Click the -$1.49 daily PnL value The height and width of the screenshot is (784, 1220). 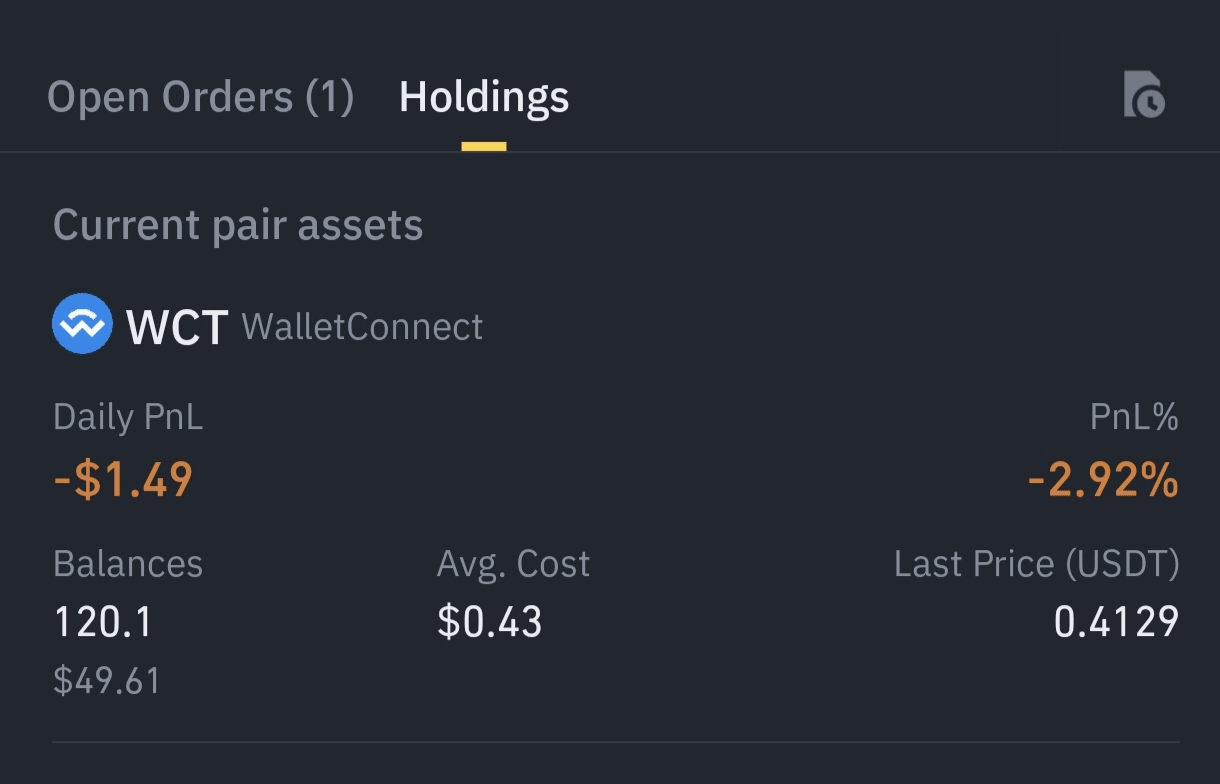point(123,480)
